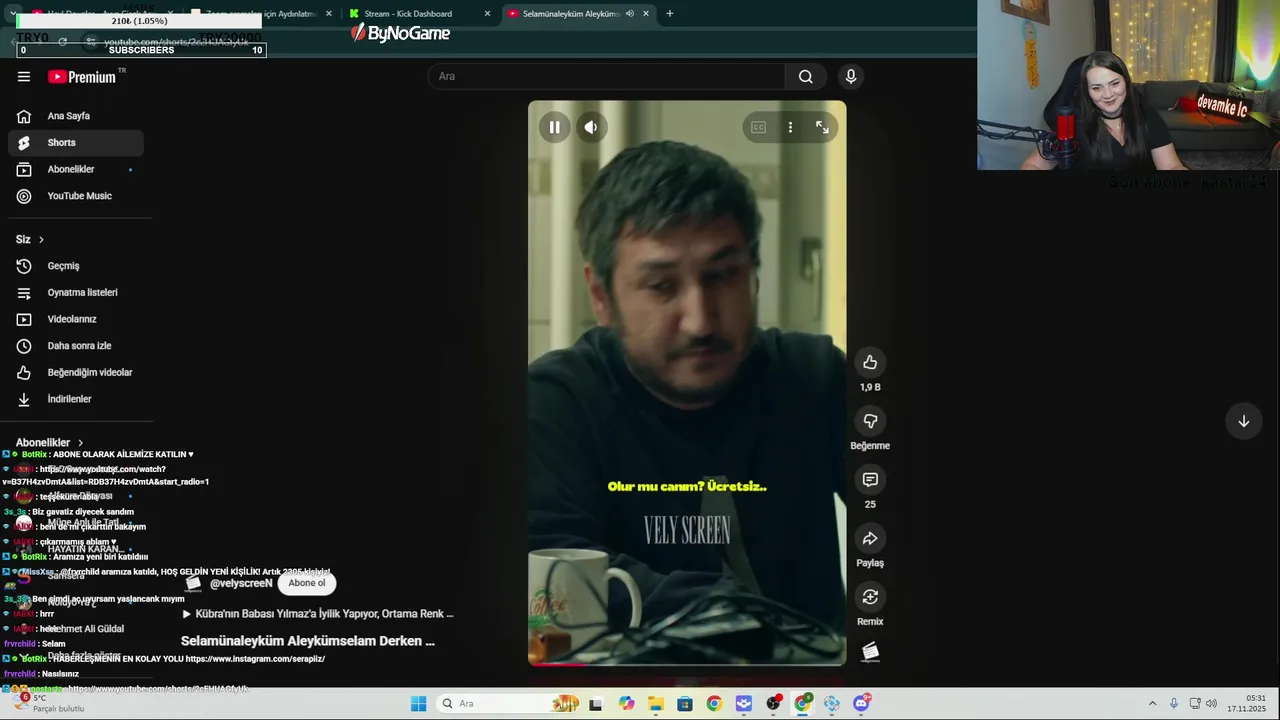This screenshot has width=1280, height=720.
Task: Open File Explorer from taskbar
Action: click(x=656, y=704)
